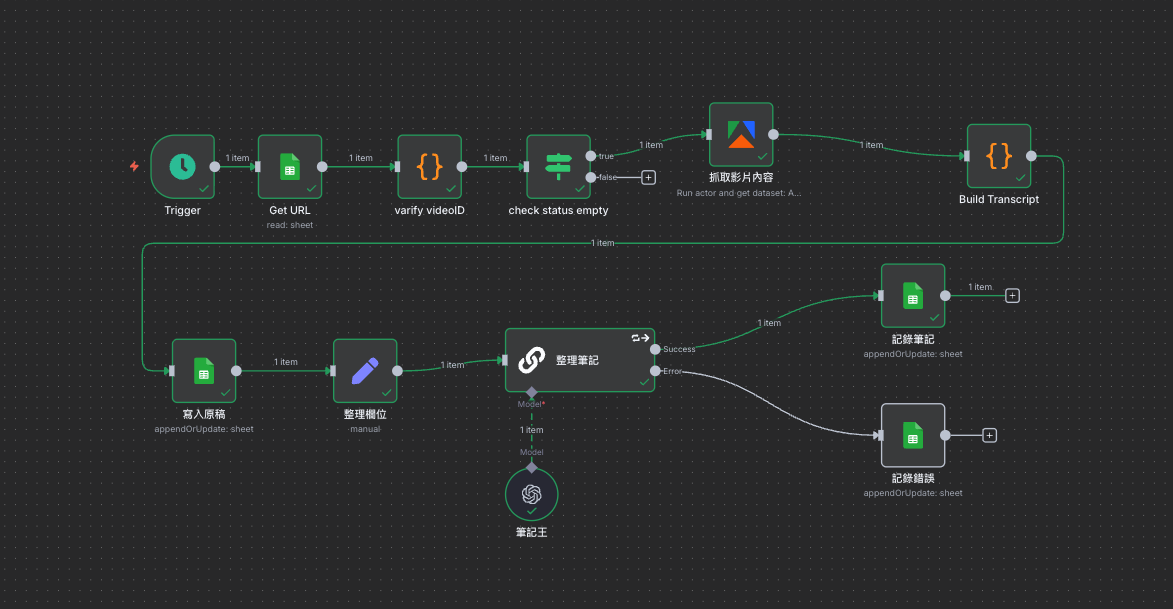1173x609 pixels.
Task: Open the 抓取影片內容 Apify node
Action: tap(741, 134)
